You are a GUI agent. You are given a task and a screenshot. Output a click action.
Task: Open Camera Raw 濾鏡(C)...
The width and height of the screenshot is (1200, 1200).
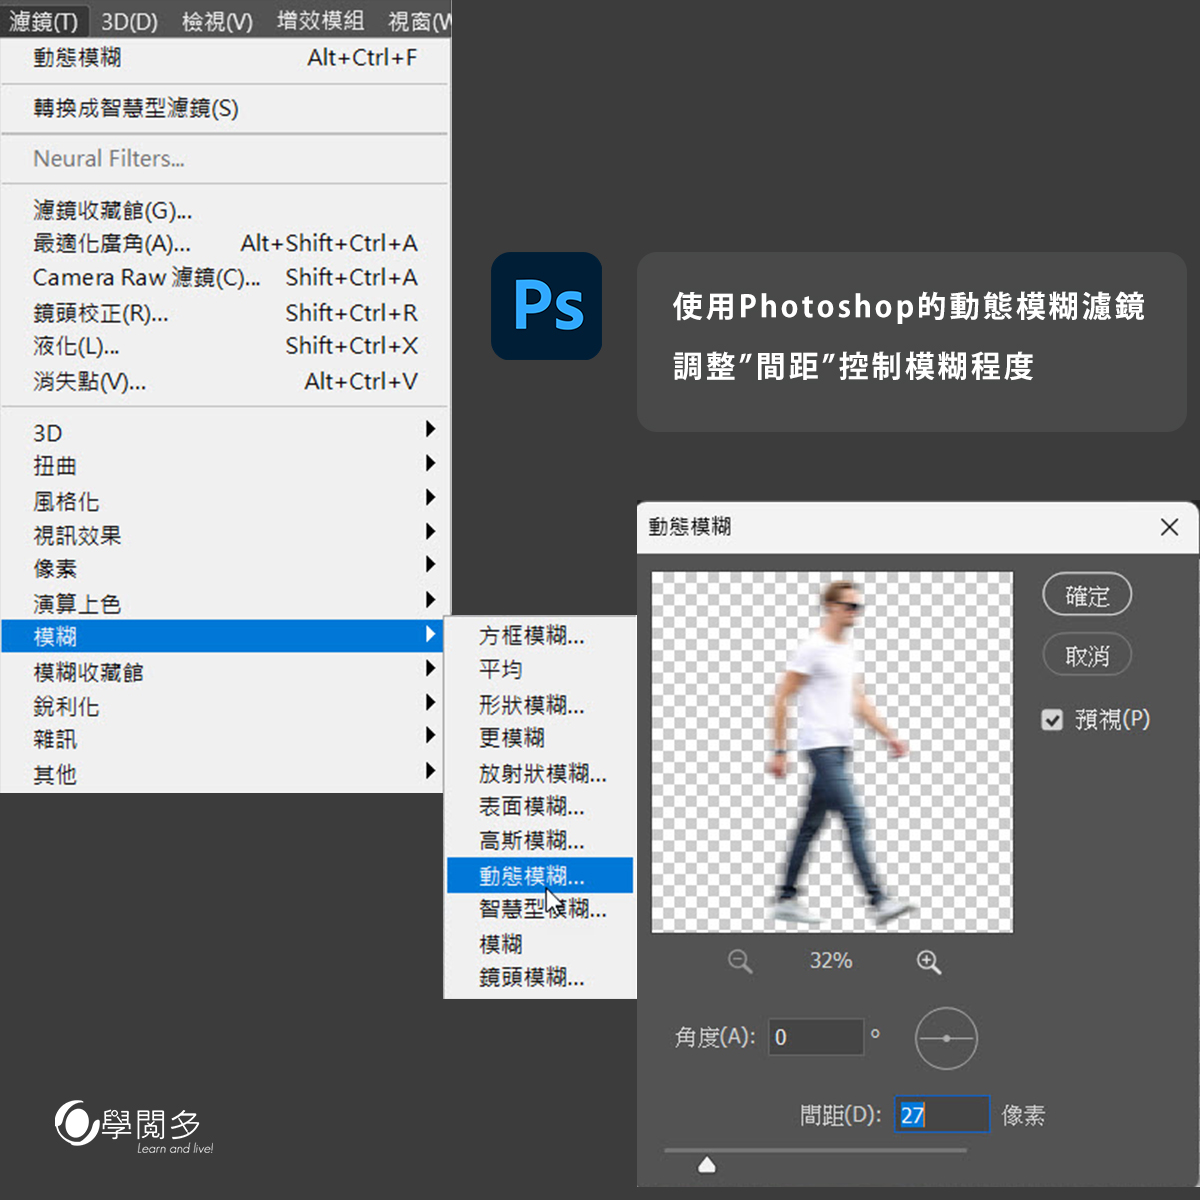(225, 277)
